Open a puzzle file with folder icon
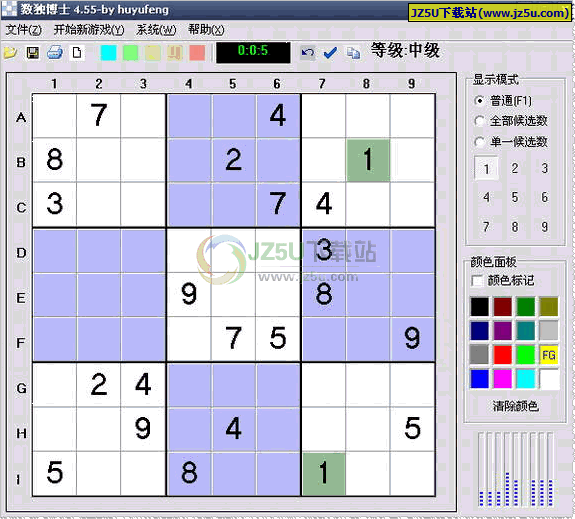The height and width of the screenshot is (519, 575). [x=11, y=53]
